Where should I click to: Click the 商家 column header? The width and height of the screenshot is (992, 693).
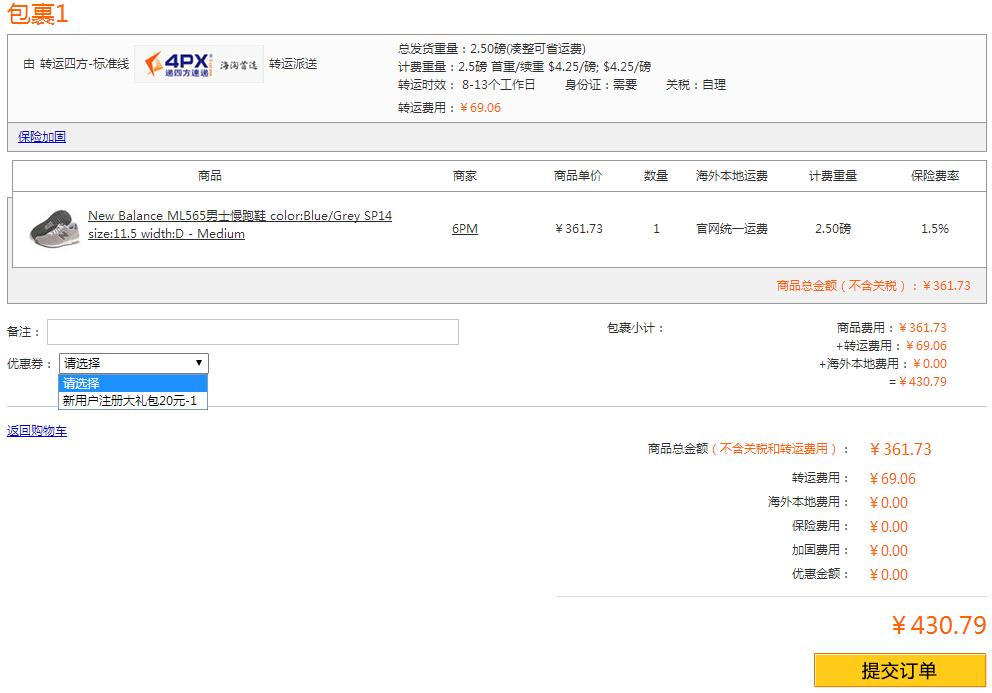[464, 176]
